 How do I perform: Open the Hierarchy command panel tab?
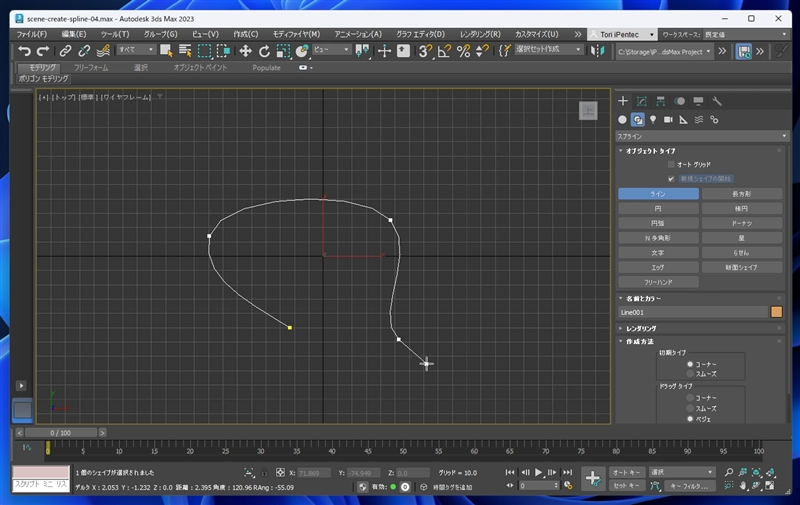click(x=660, y=101)
